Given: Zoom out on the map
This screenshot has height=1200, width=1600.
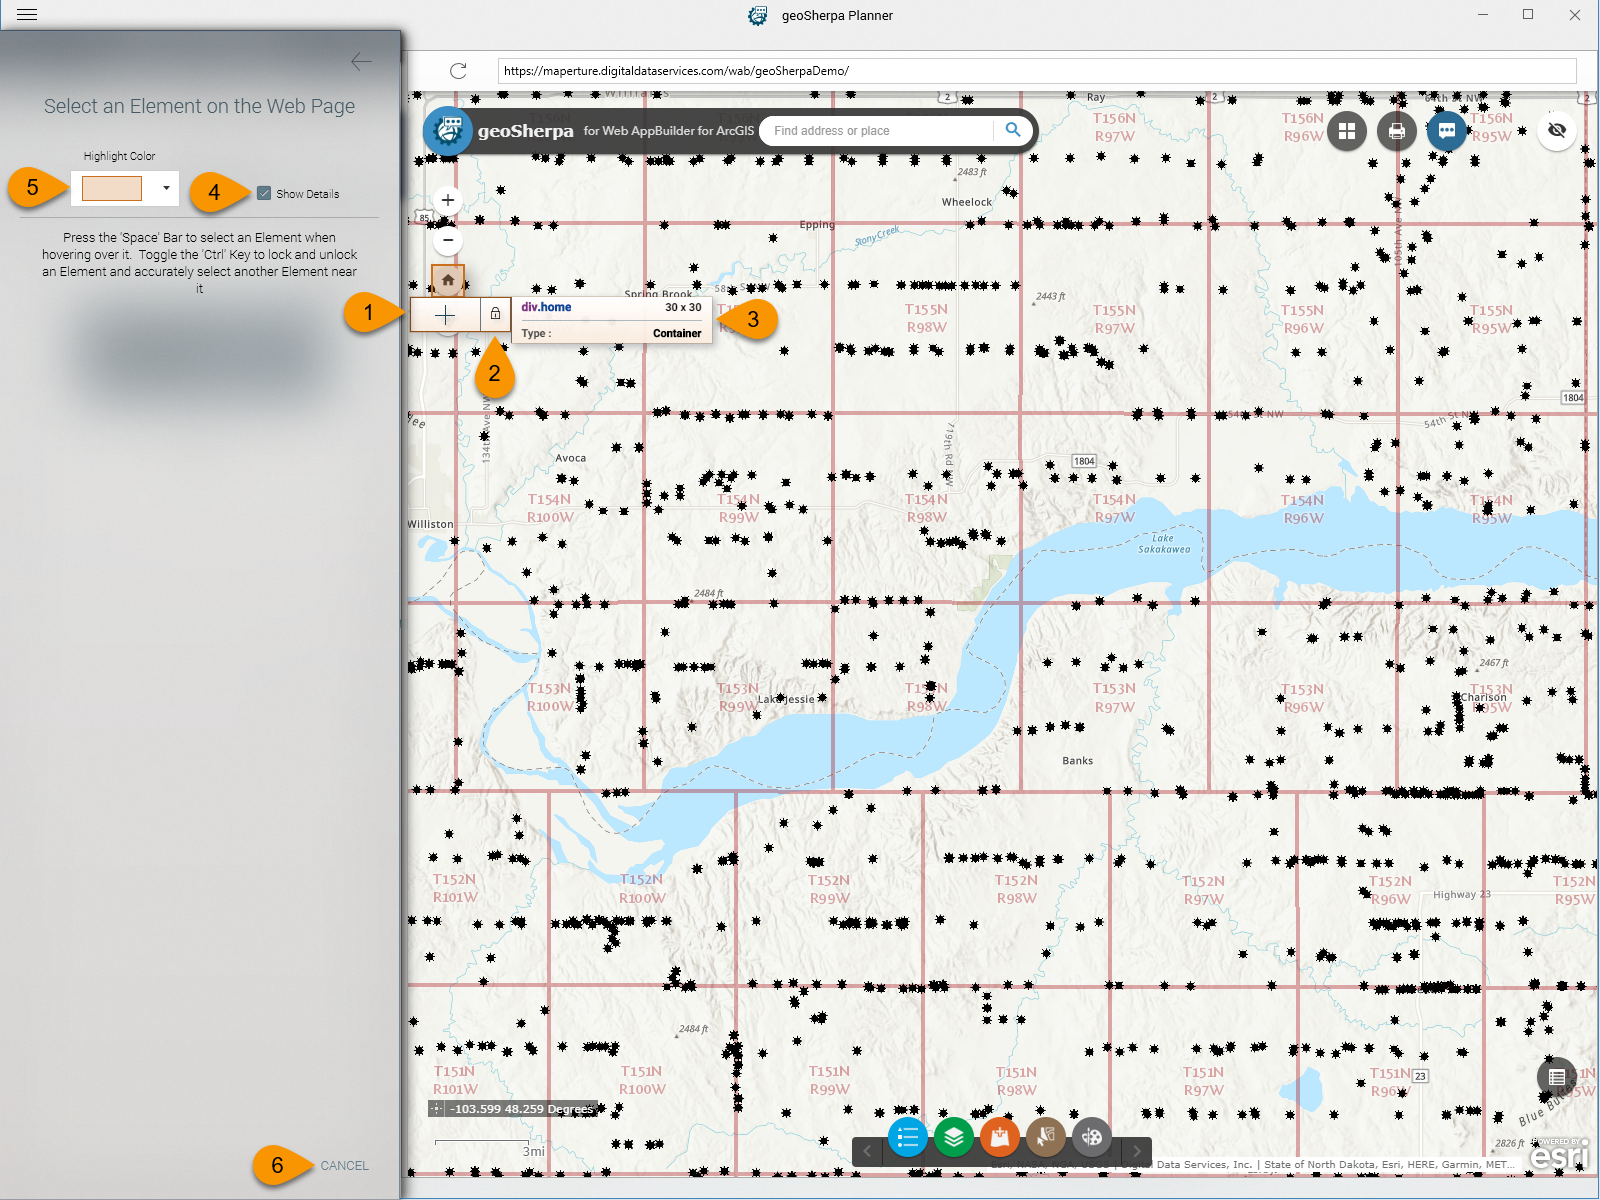Looking at the screenshot, I should pos(448,240).
